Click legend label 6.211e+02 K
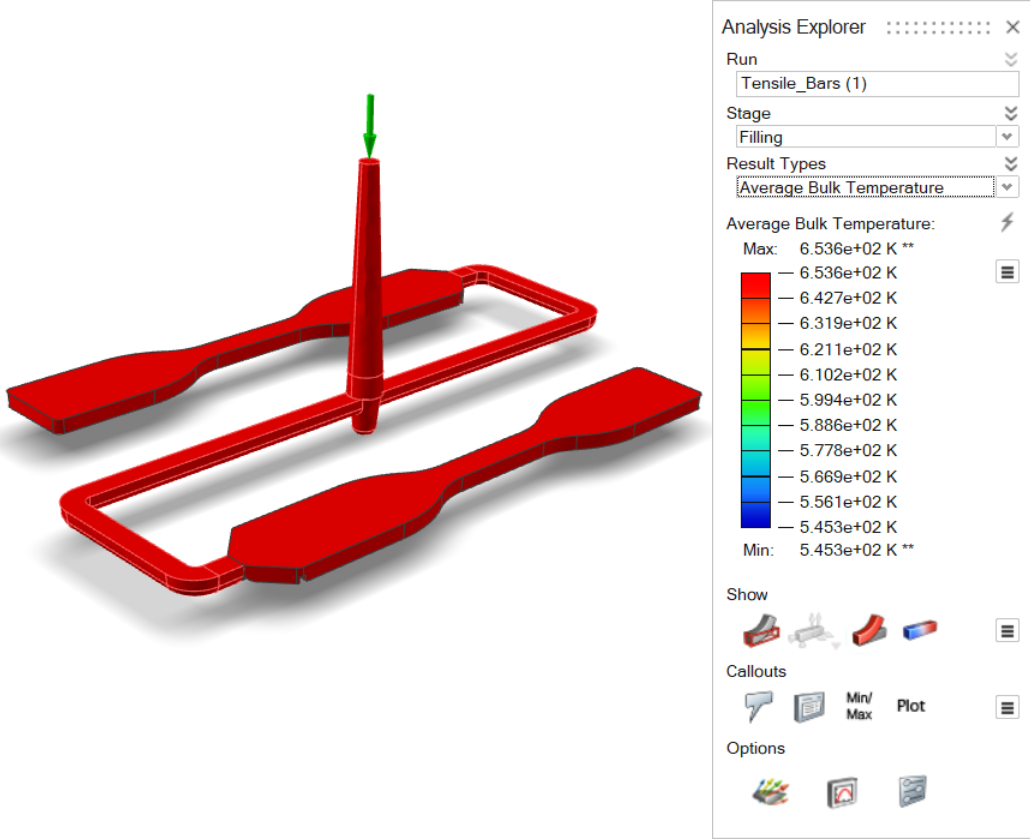Image resolution: width=1030 pixels, height=839 pixels. 848,350
